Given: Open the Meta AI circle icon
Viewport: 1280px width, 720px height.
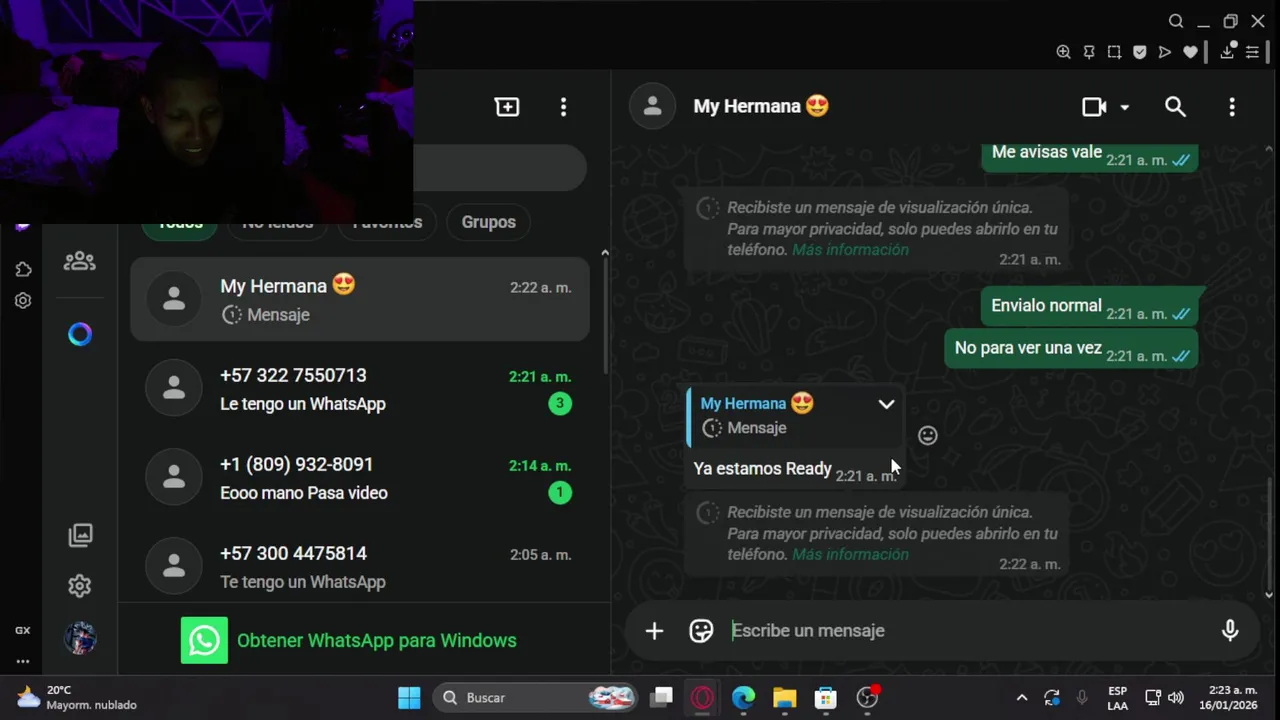Looking at the screenshot, I should click(80, 335).
